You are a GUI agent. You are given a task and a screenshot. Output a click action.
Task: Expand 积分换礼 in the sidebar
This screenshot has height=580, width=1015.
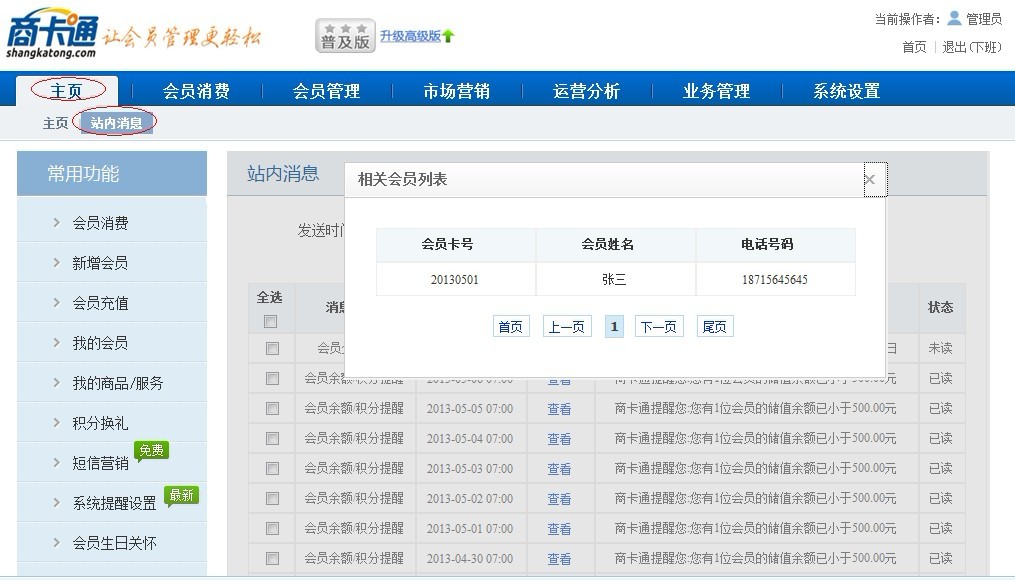(100, 423)
